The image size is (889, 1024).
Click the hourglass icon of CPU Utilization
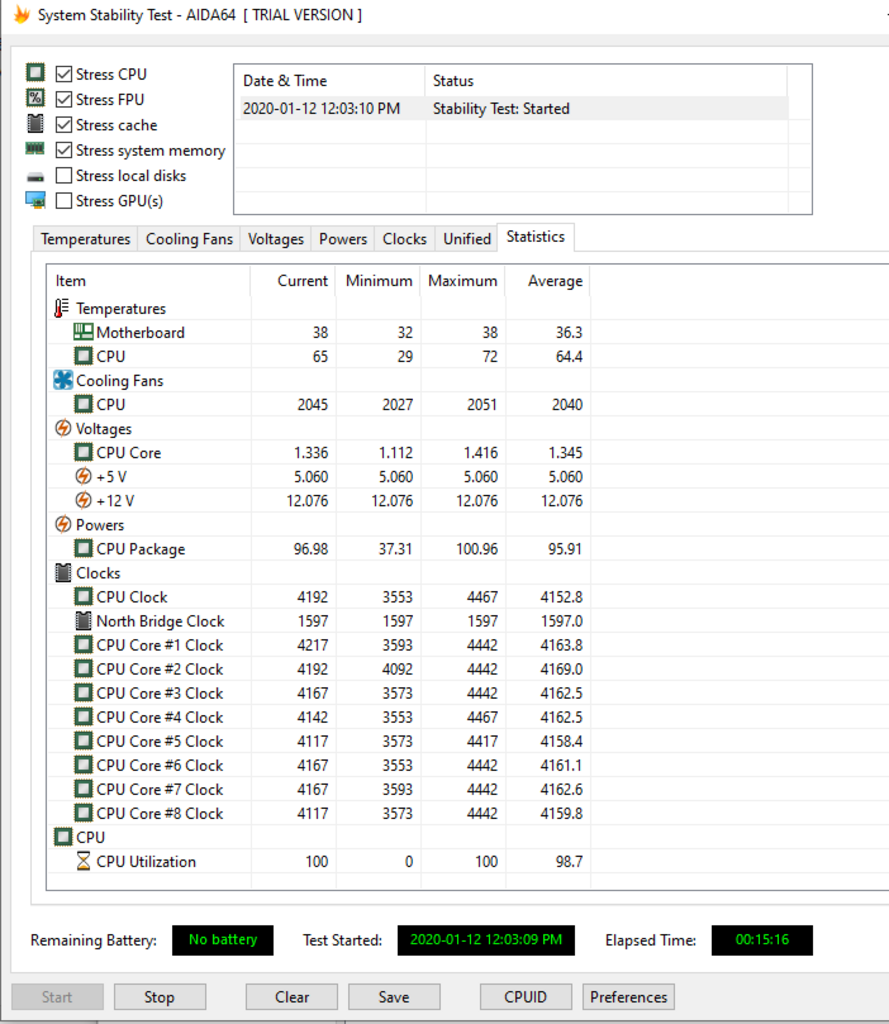tap(83, 861)
